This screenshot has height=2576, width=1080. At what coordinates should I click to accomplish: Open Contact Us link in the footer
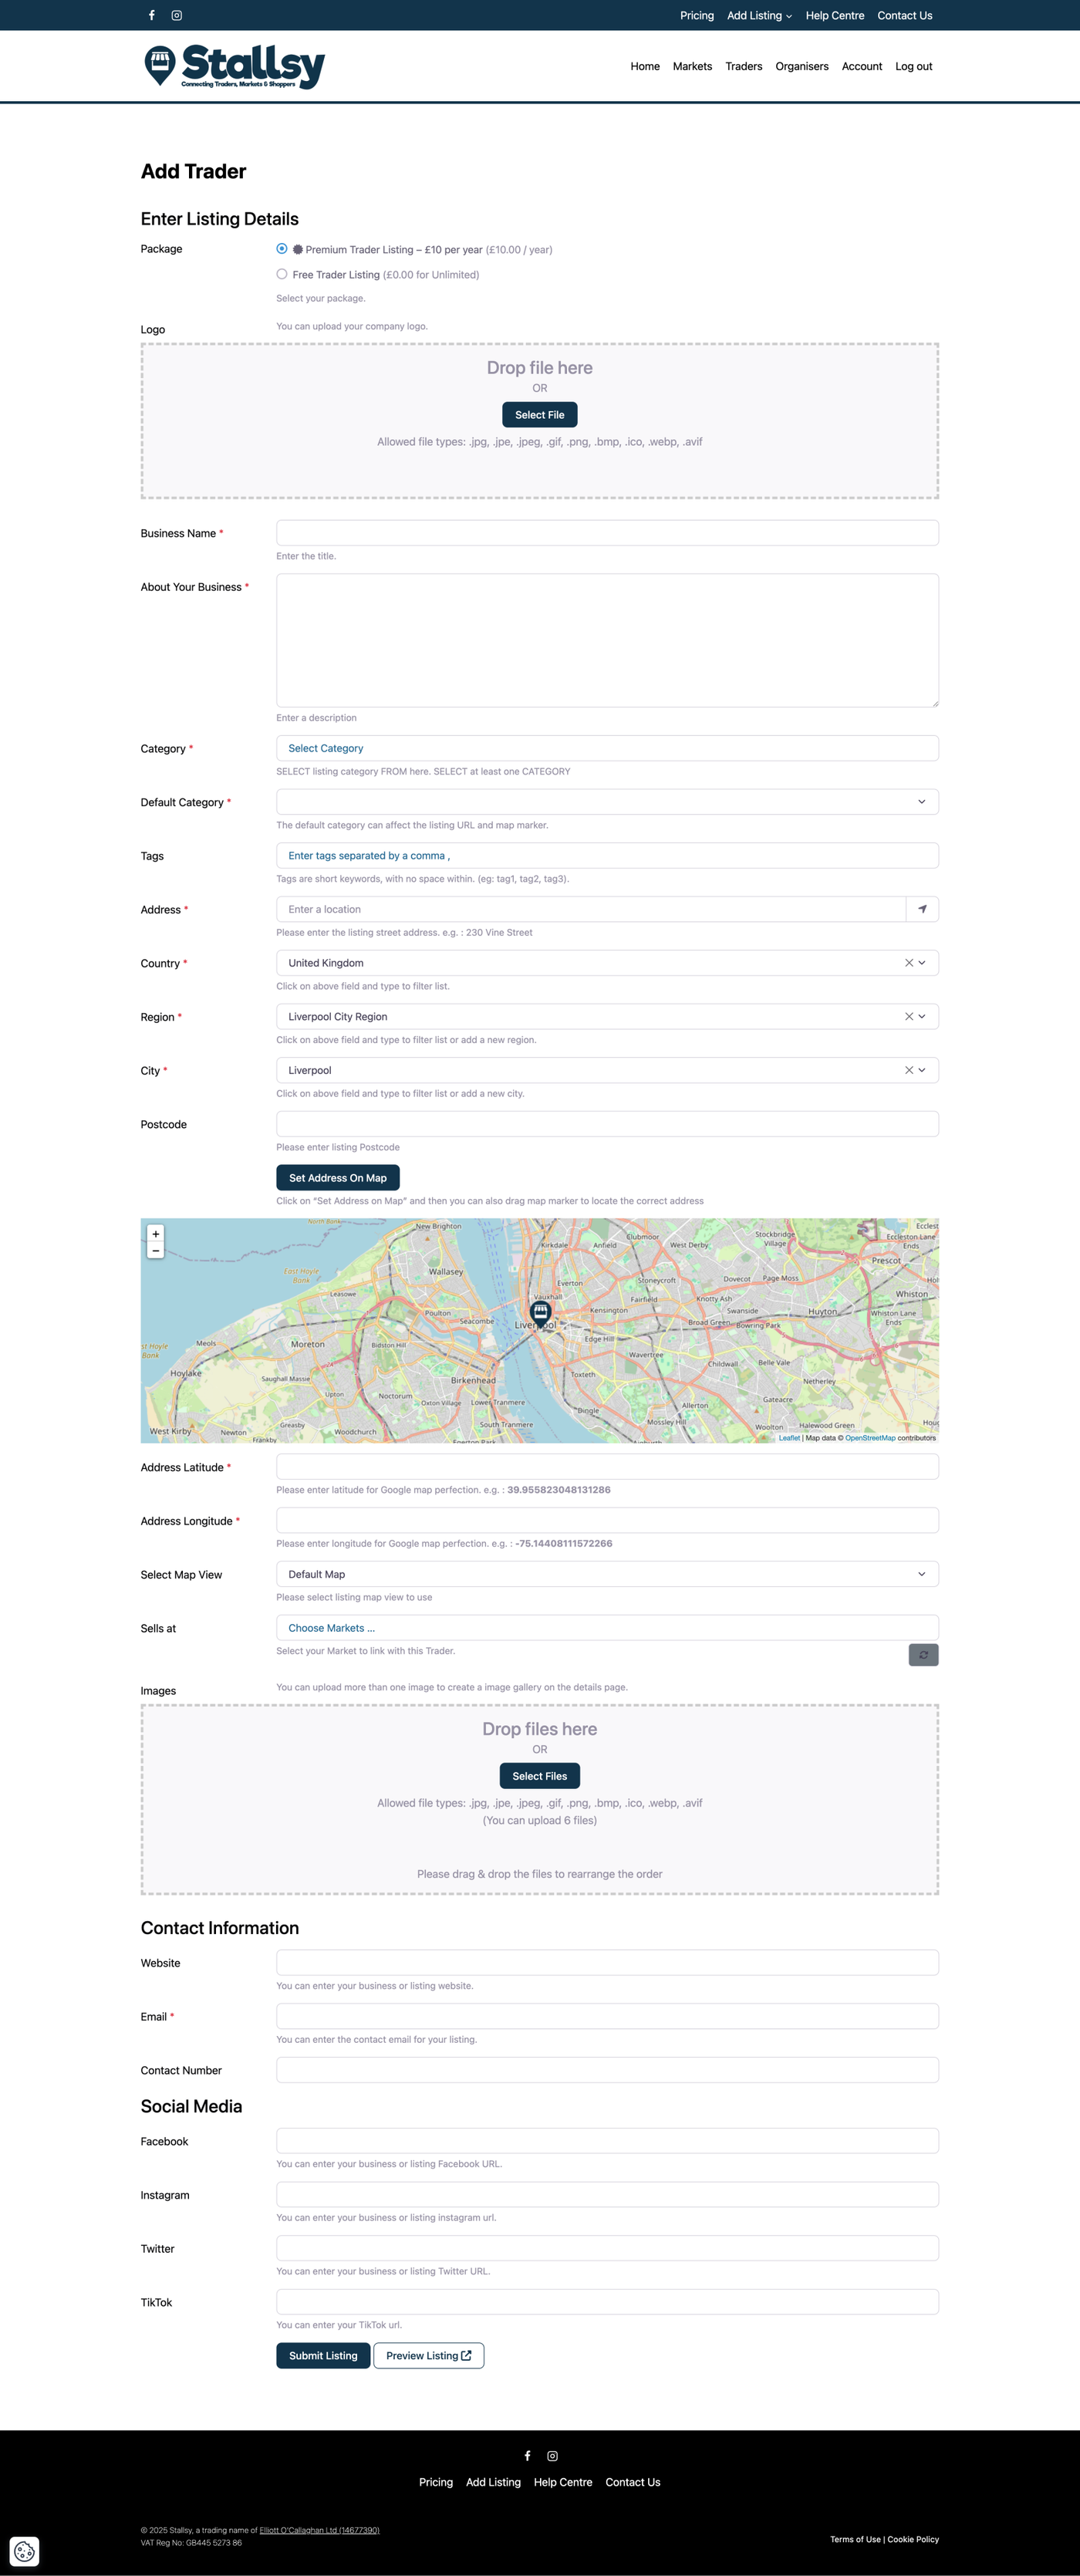pos(633,2482)
